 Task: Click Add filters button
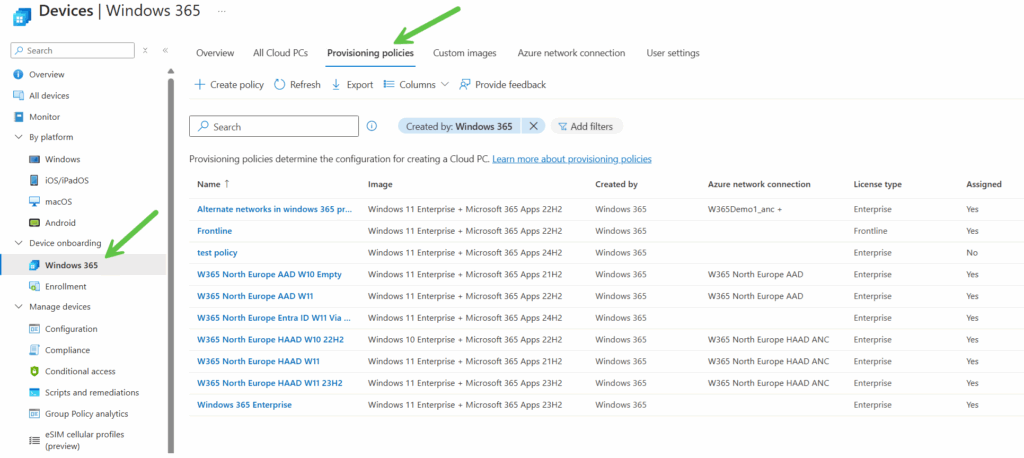(x=586, y=126)
